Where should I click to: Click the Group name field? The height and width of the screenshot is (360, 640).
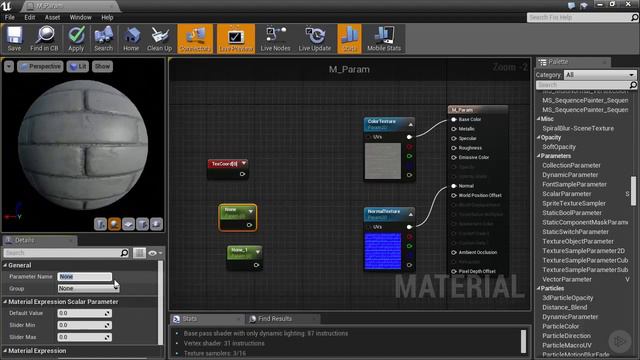click(x=88, y=289)
